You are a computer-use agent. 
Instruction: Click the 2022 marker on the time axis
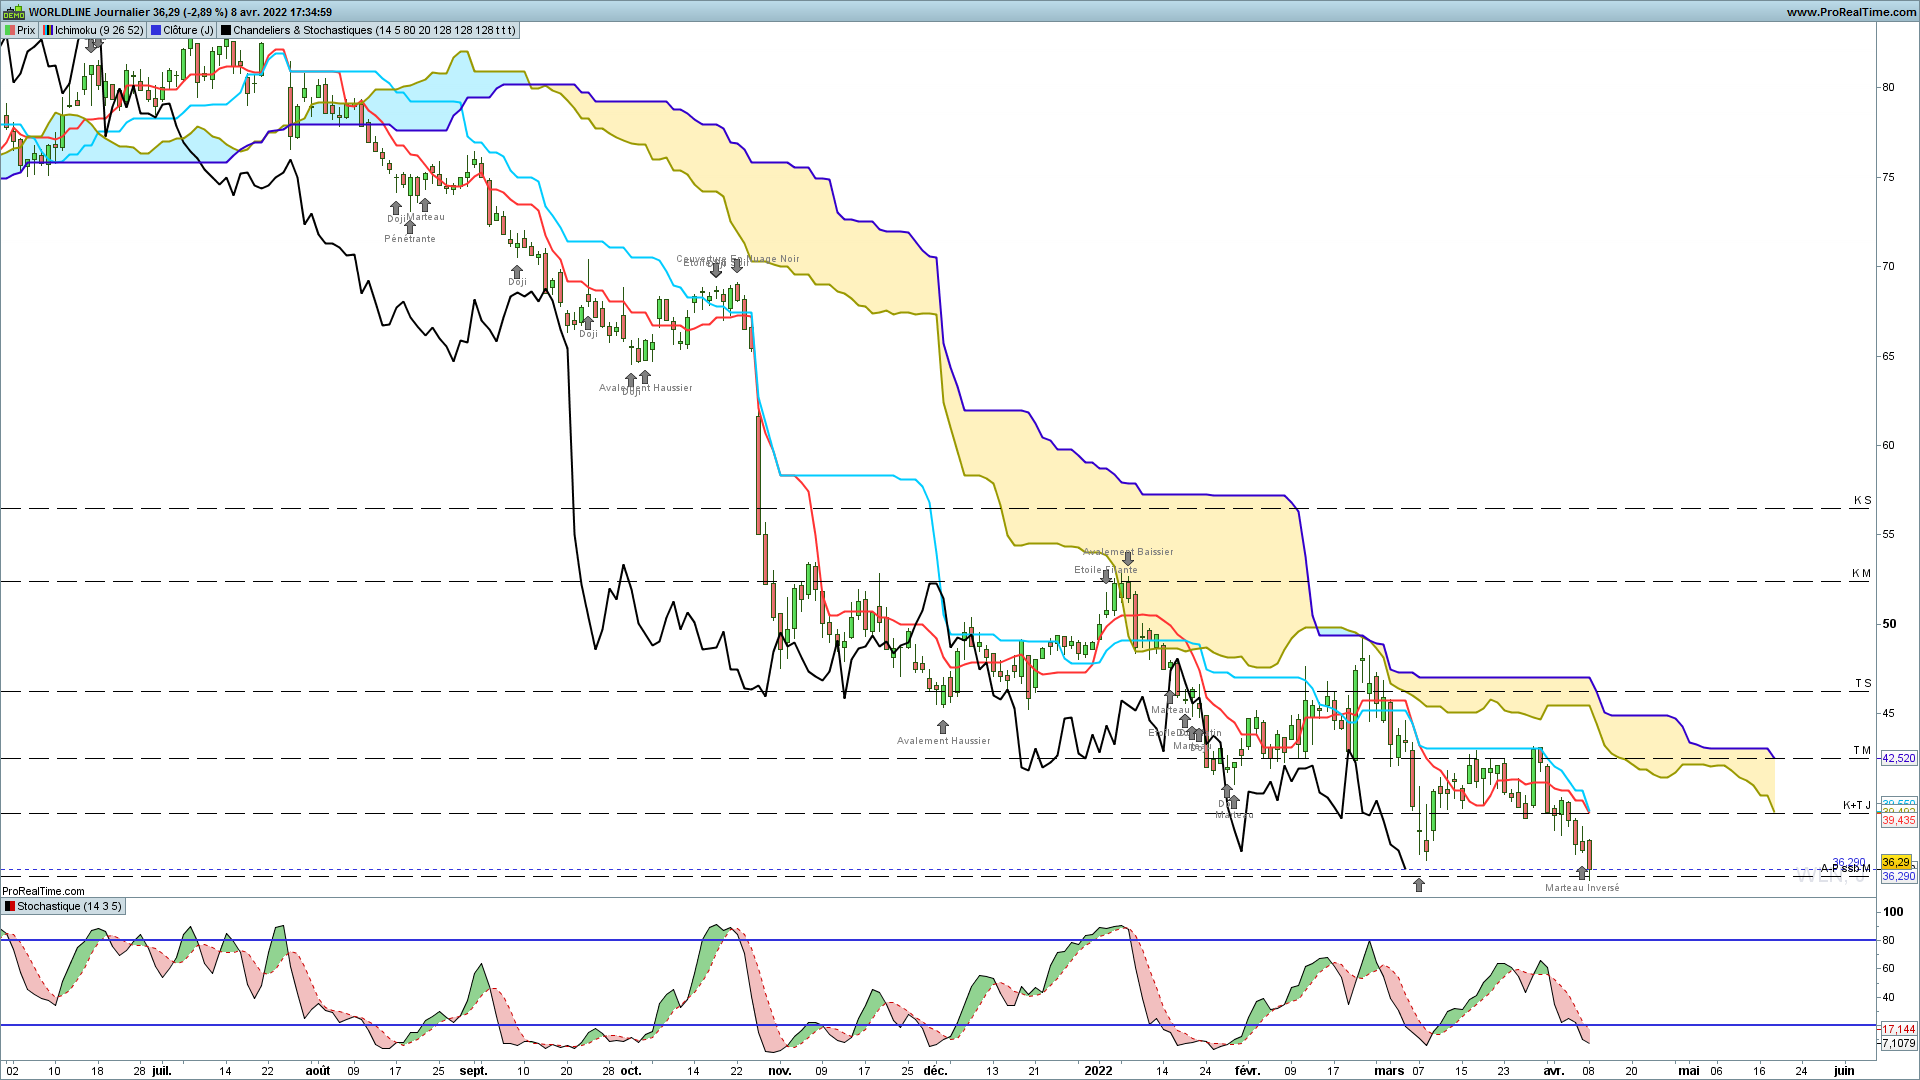(1098, 1070)
